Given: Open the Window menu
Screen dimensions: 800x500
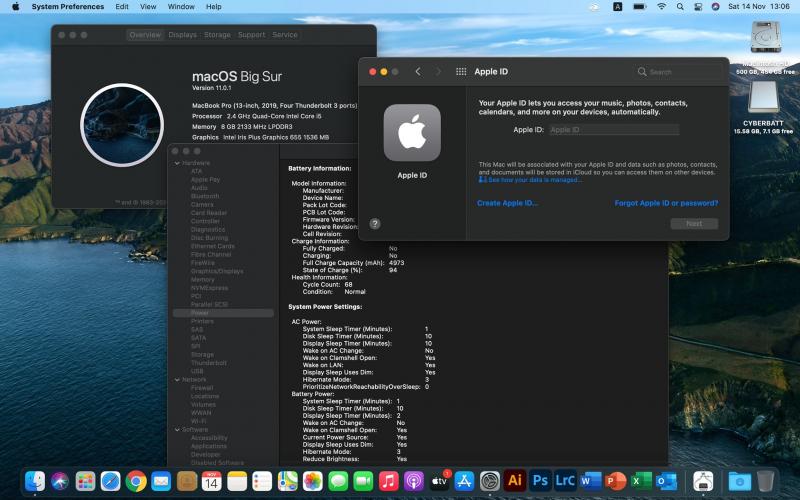Looking at the screenshot, I should pos(181,7).
